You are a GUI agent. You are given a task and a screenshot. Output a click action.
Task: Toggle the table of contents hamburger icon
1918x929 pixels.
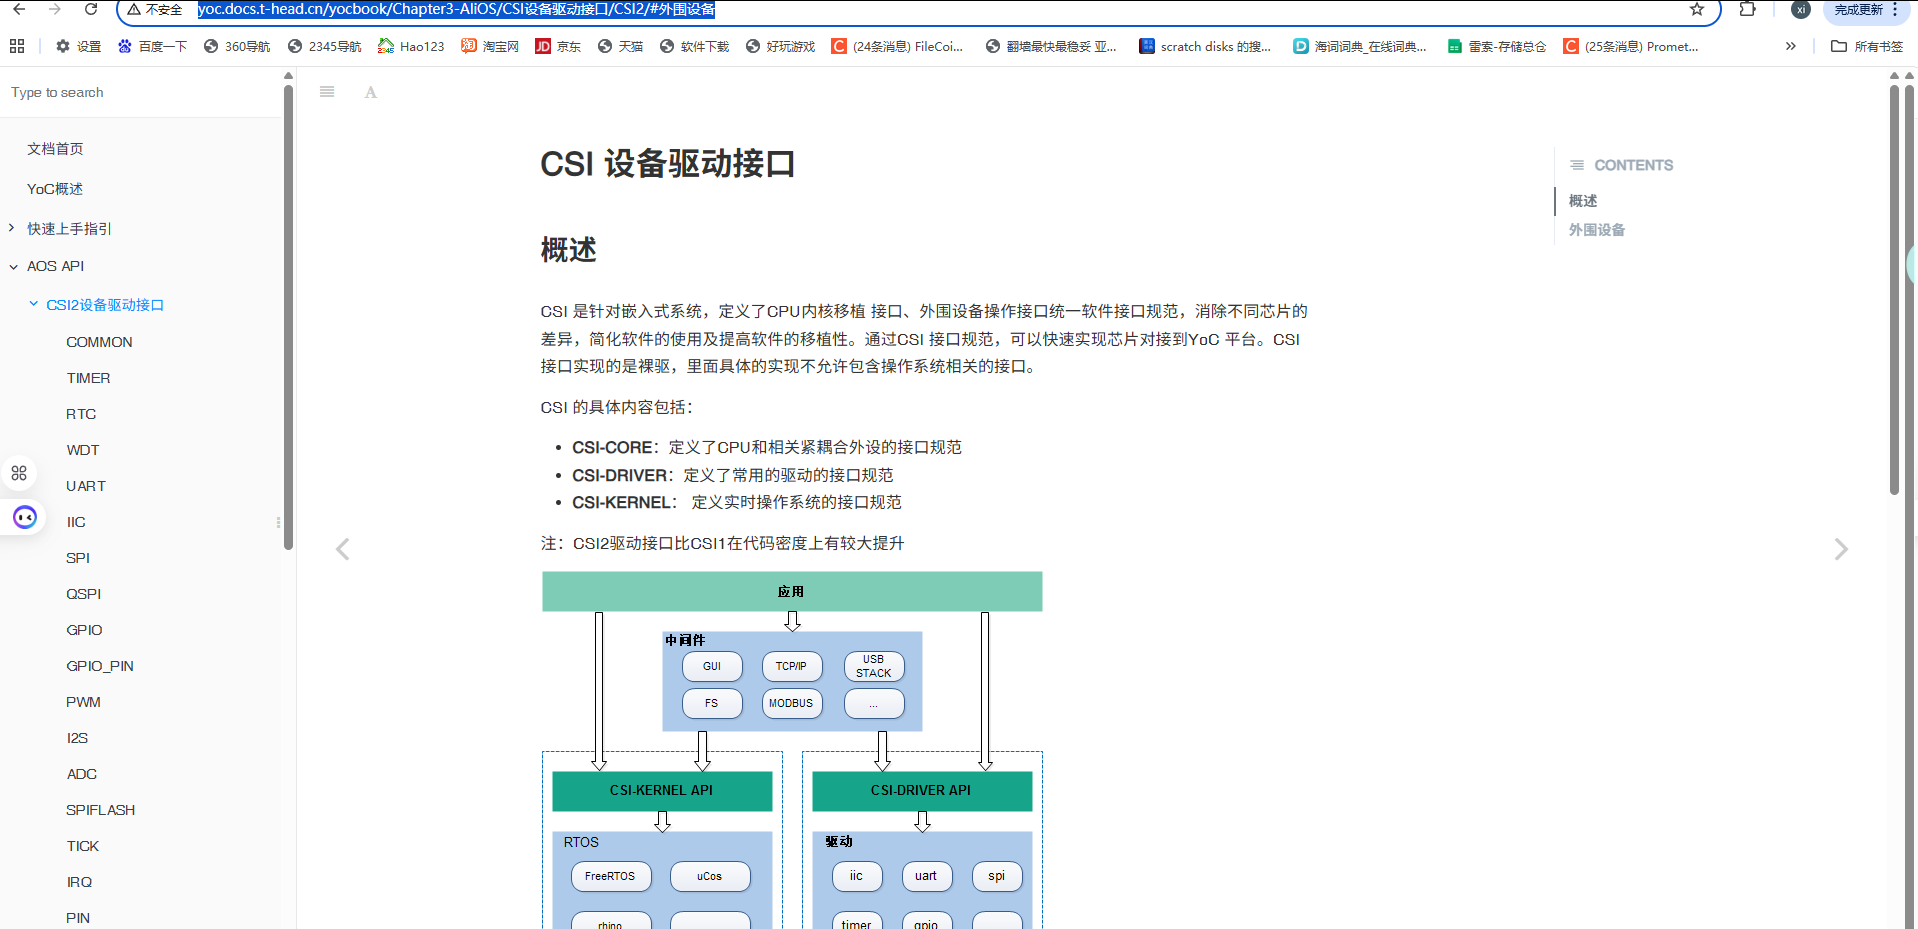(x=326, y=91)
